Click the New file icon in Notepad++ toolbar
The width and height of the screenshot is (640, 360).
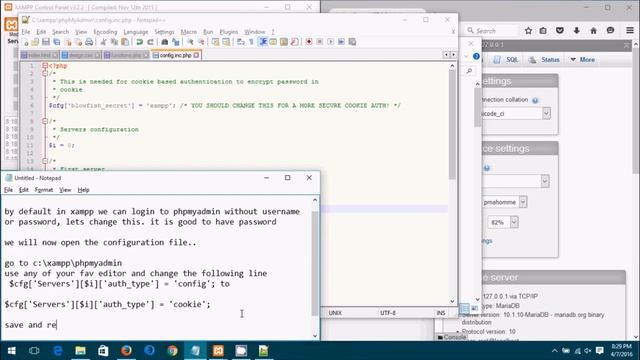pos(25,42)
